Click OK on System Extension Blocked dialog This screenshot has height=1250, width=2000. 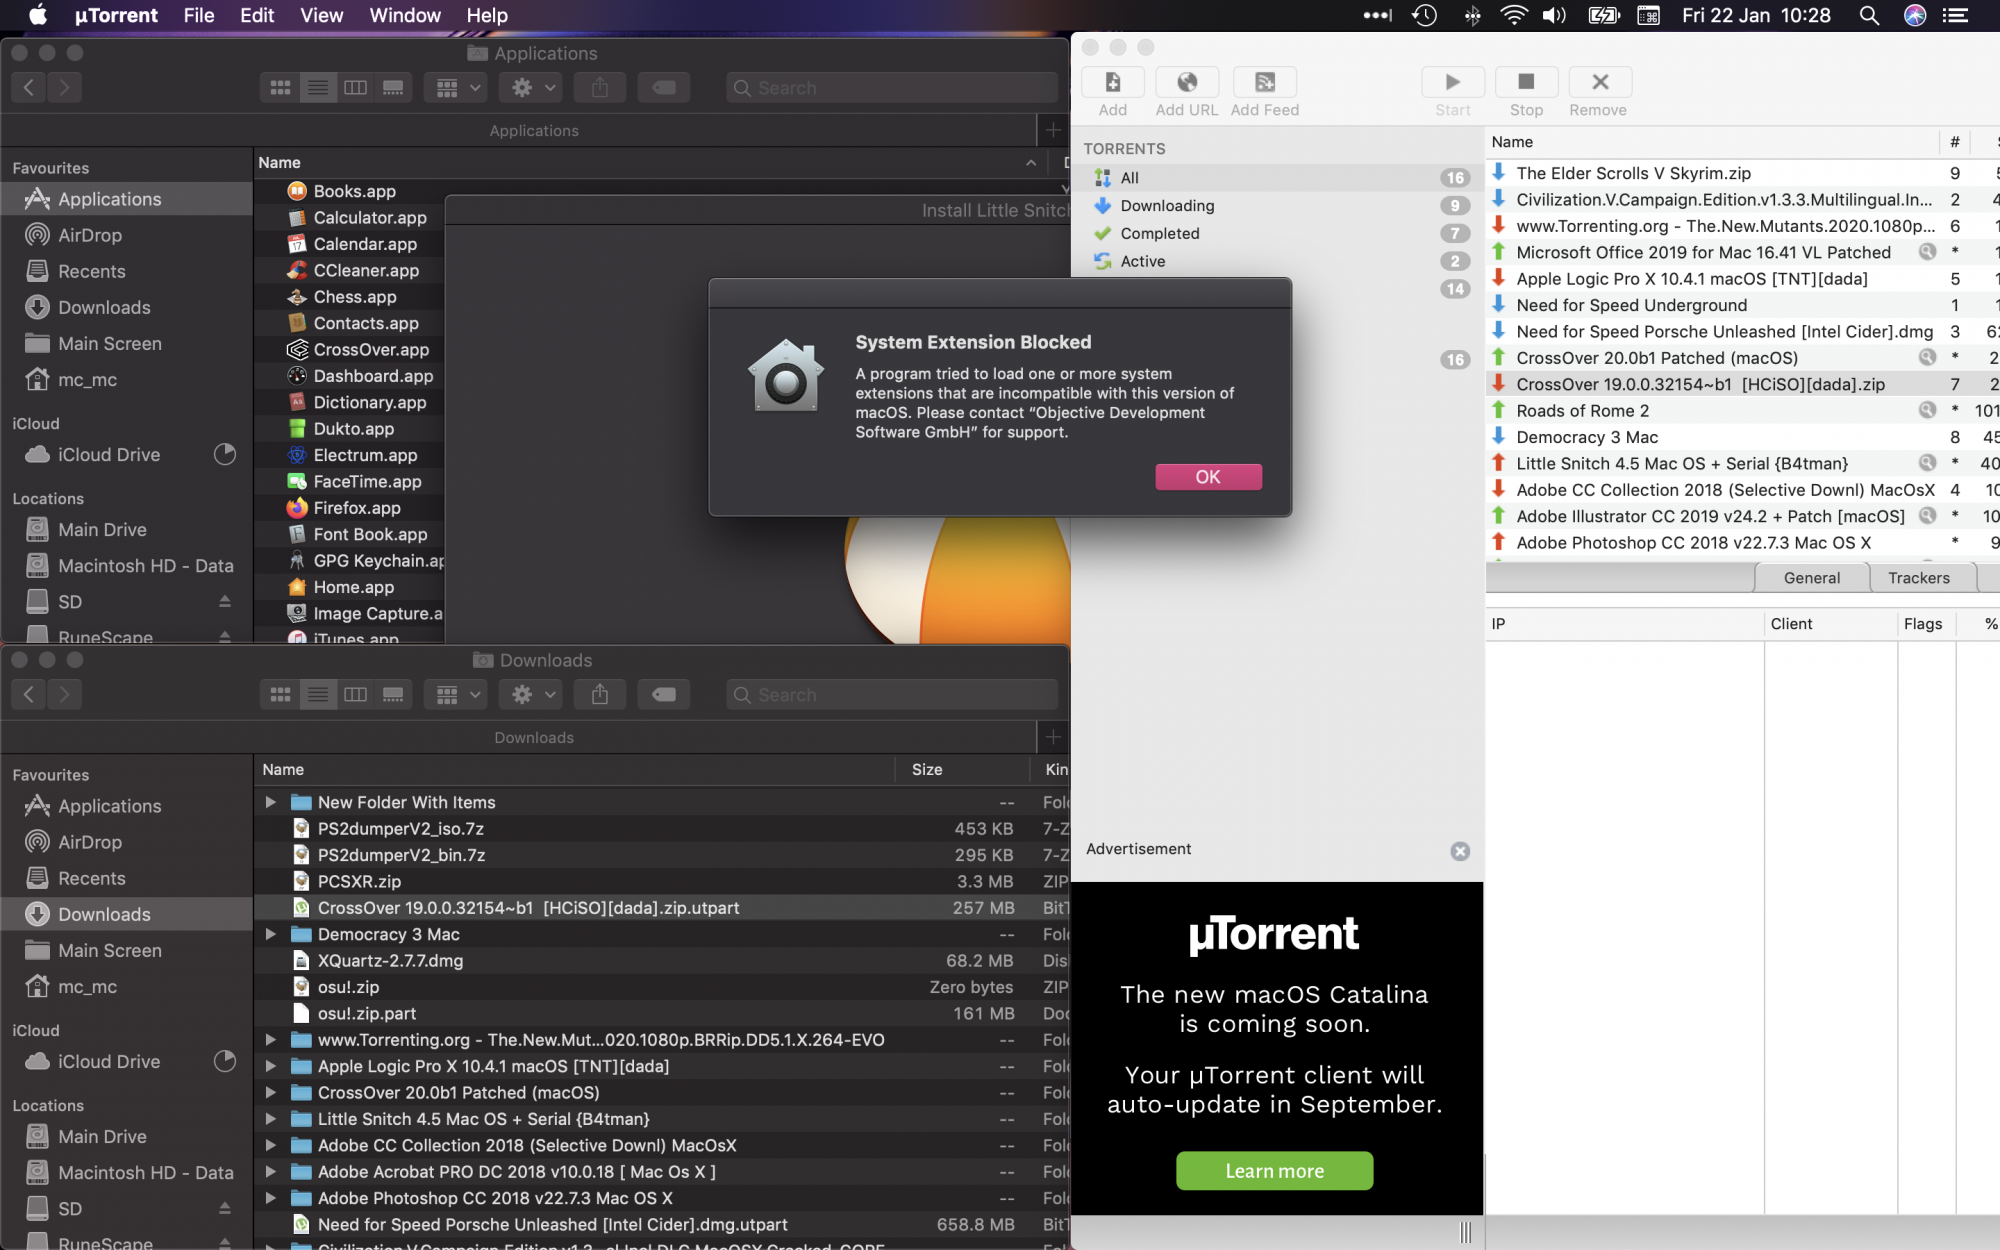tap(1207, 477)
